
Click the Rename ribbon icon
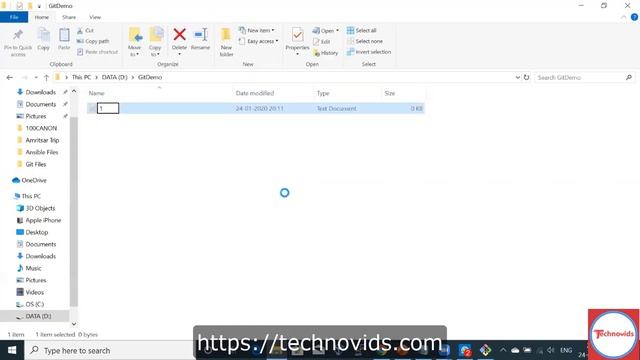coord(200,40)
